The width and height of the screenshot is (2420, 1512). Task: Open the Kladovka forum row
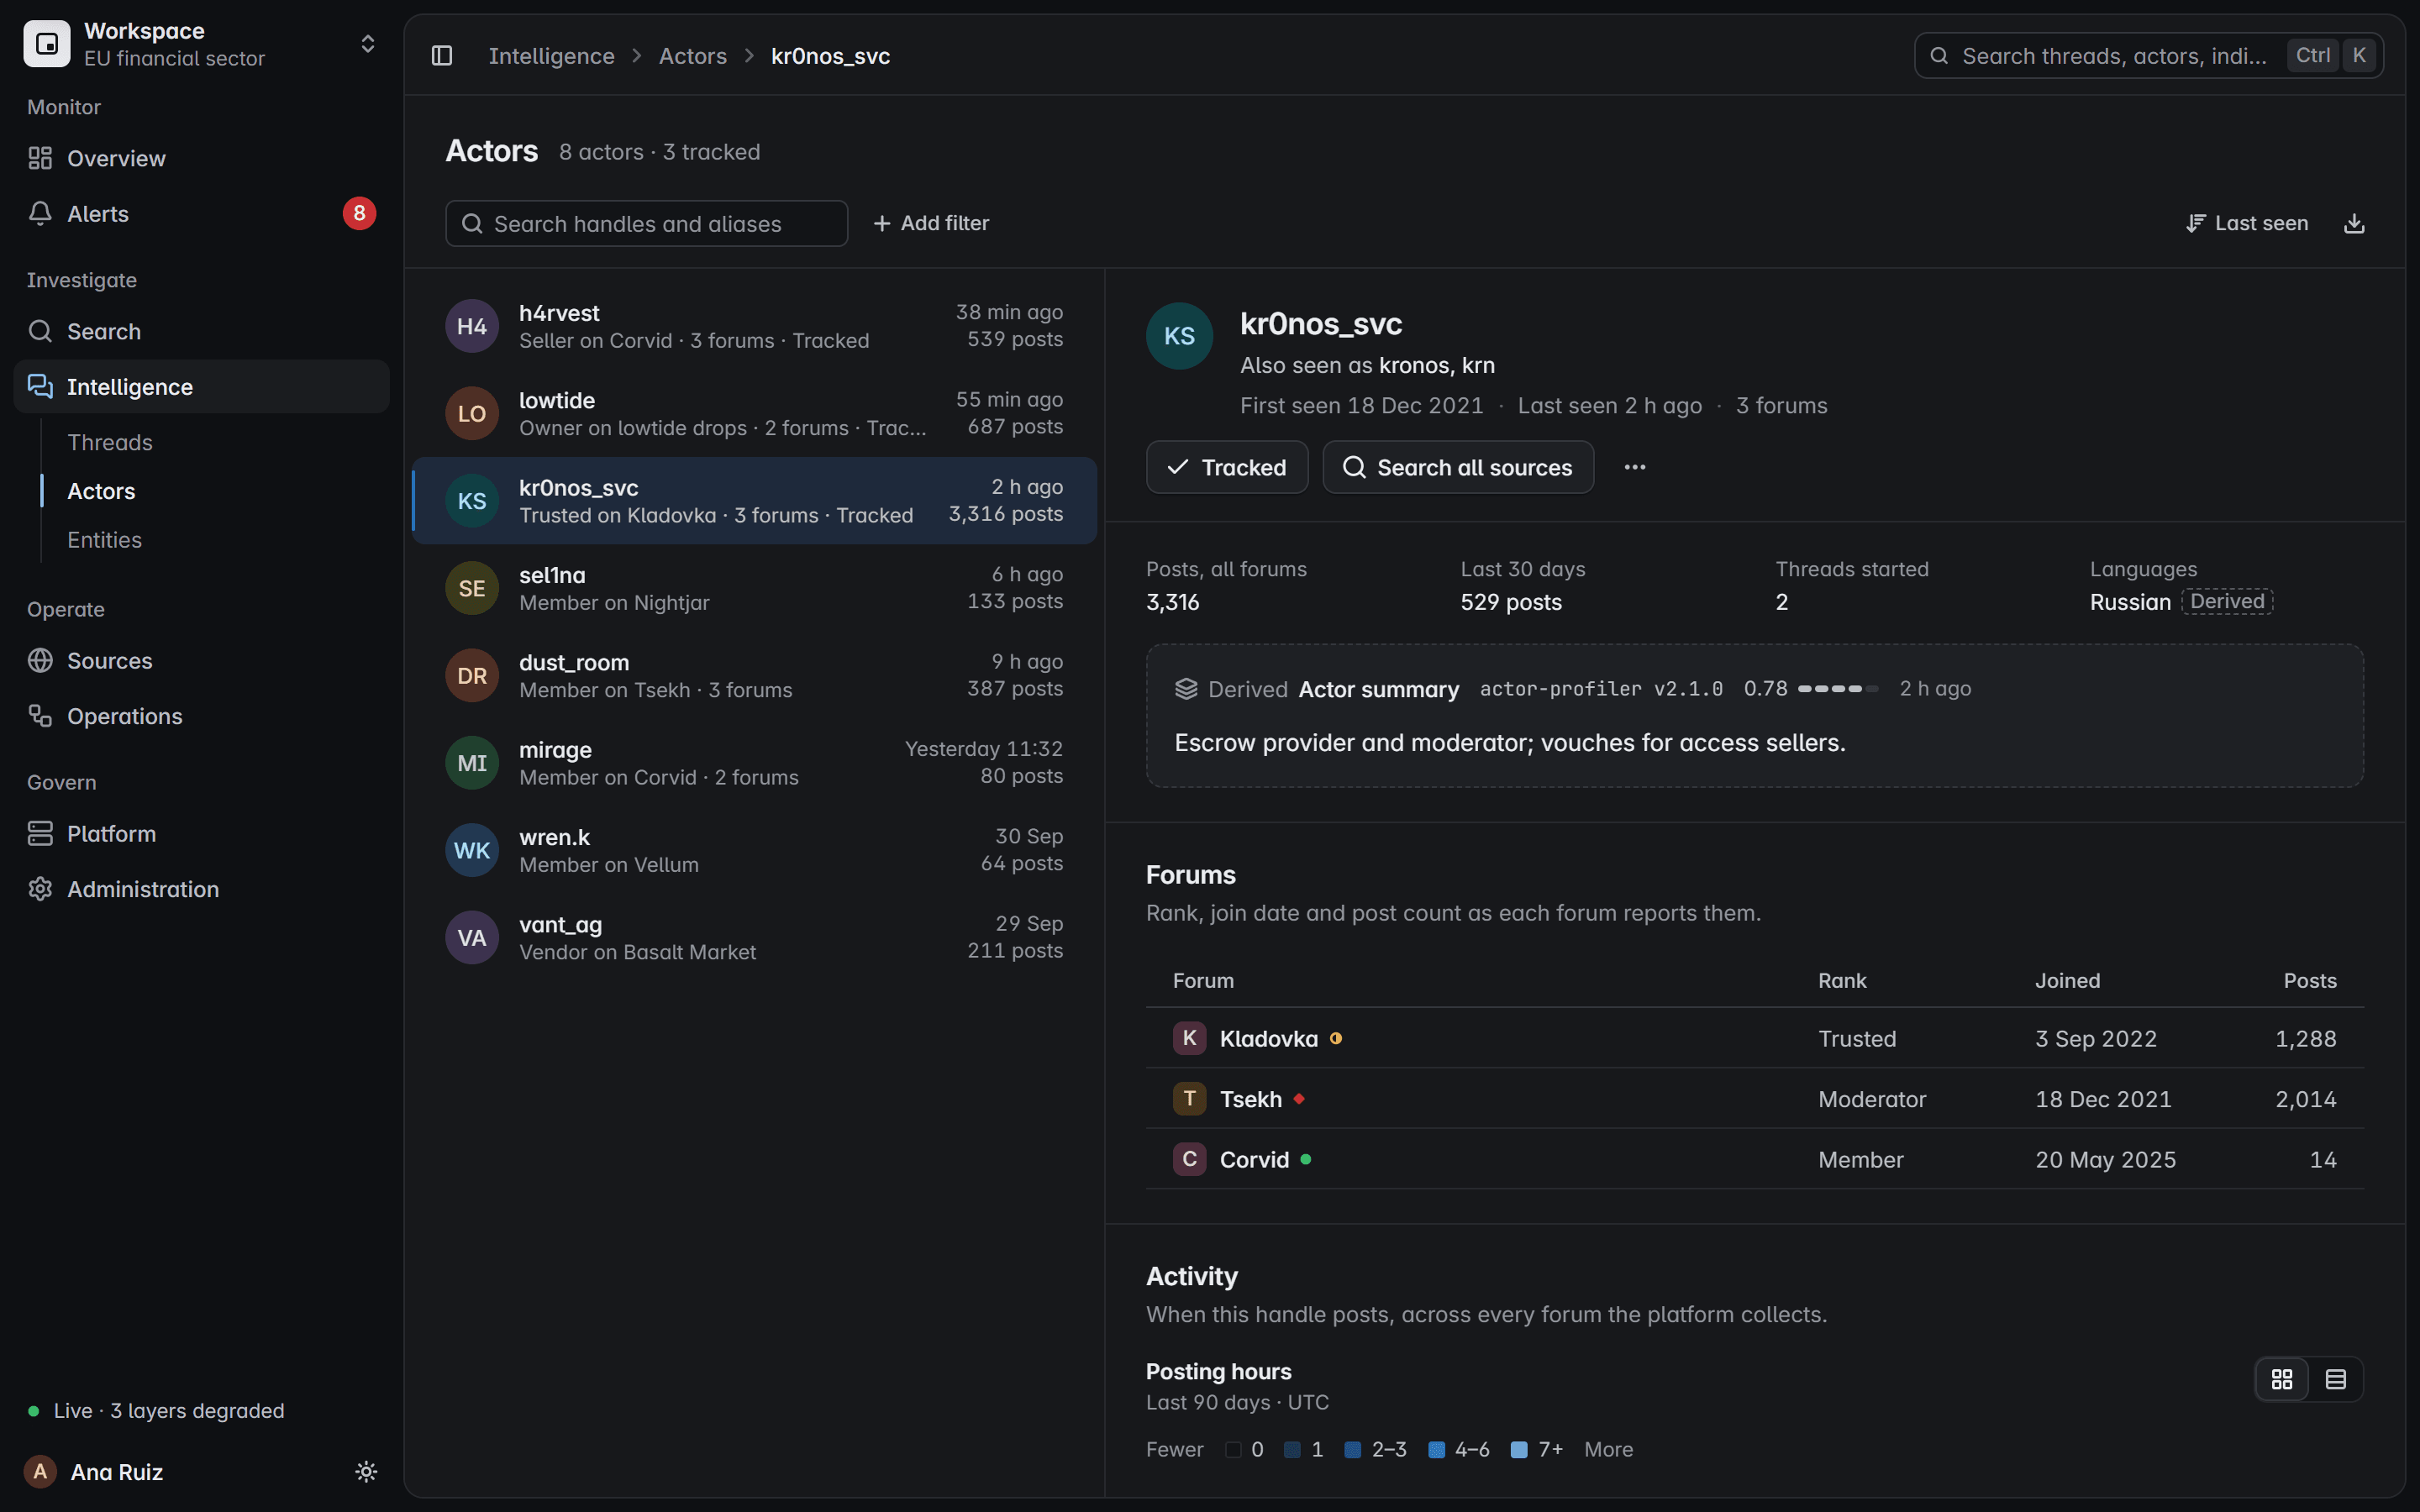coord(1755,1038)
